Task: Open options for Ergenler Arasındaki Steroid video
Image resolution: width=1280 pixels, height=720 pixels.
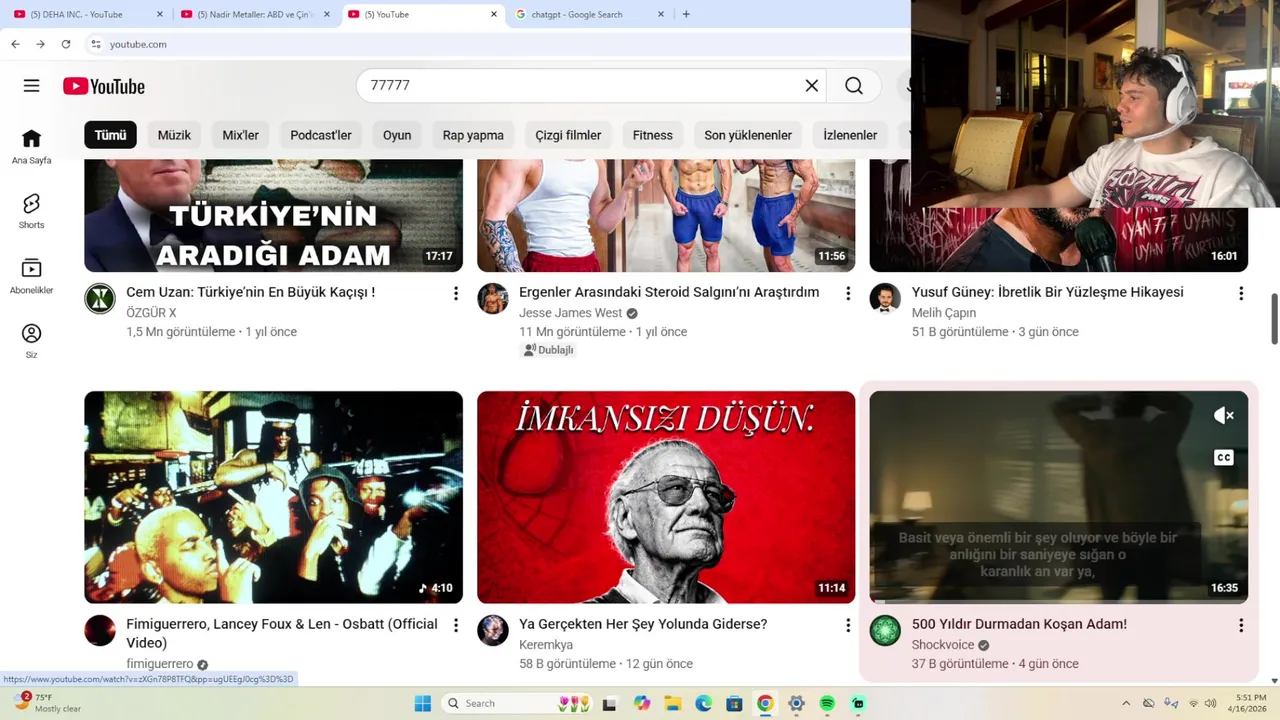Action: click(848, 293)
